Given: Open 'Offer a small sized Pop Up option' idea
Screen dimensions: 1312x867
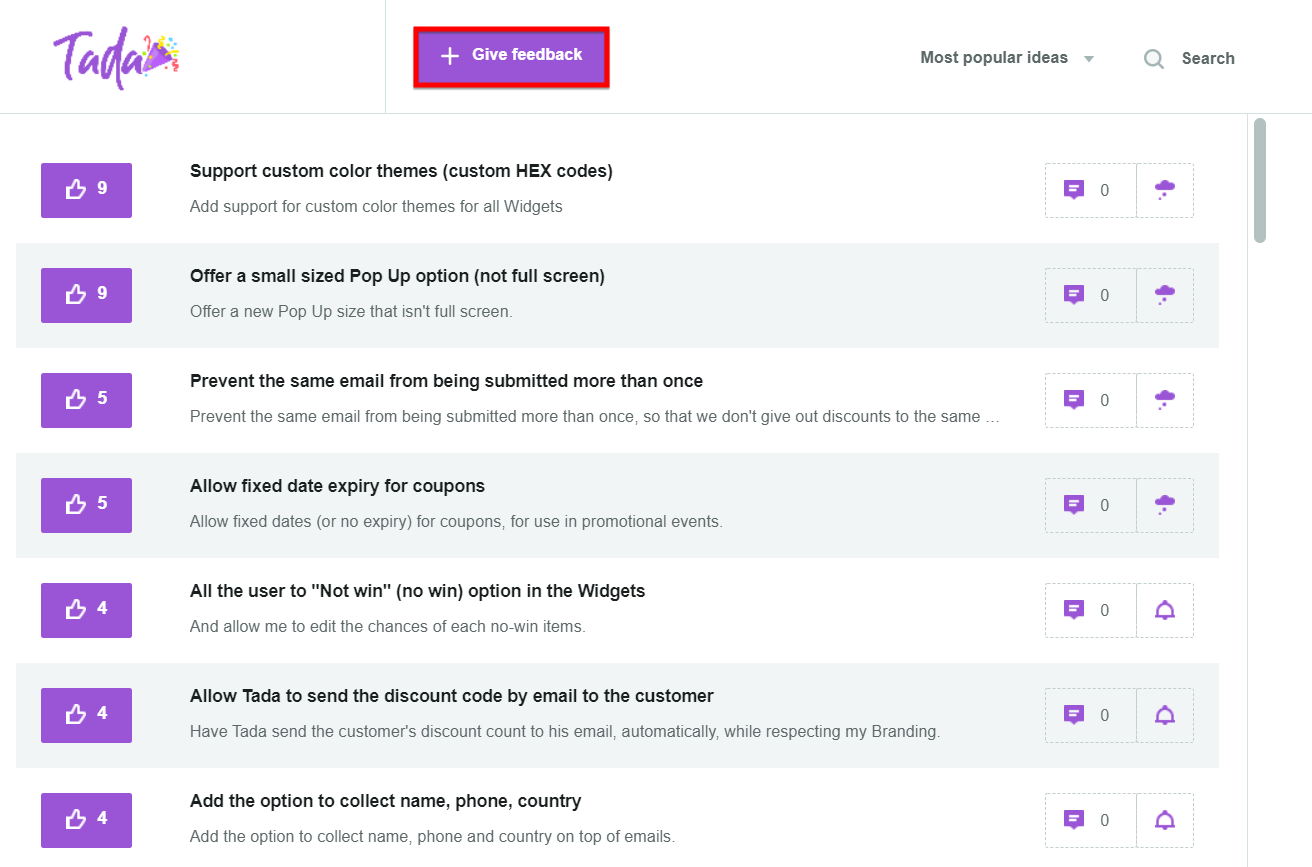Looking at the screenshot, I should 397,276.
